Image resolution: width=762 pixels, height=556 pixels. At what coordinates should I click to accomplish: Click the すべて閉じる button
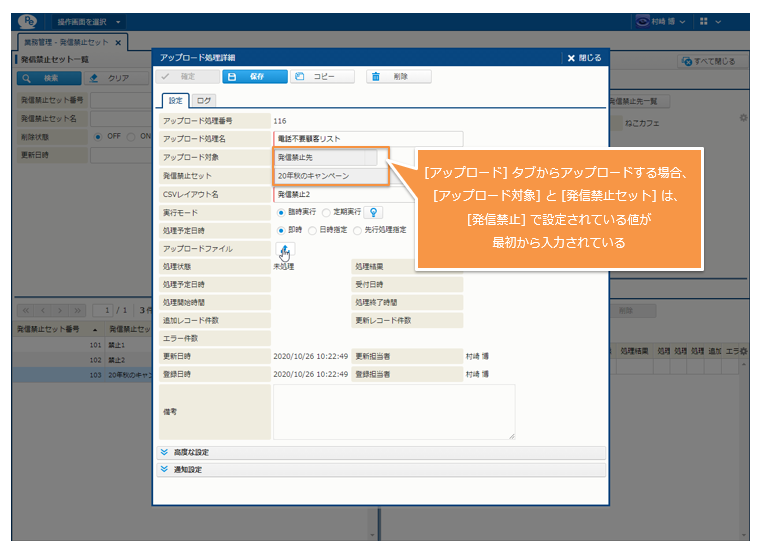tap(708, 62)
